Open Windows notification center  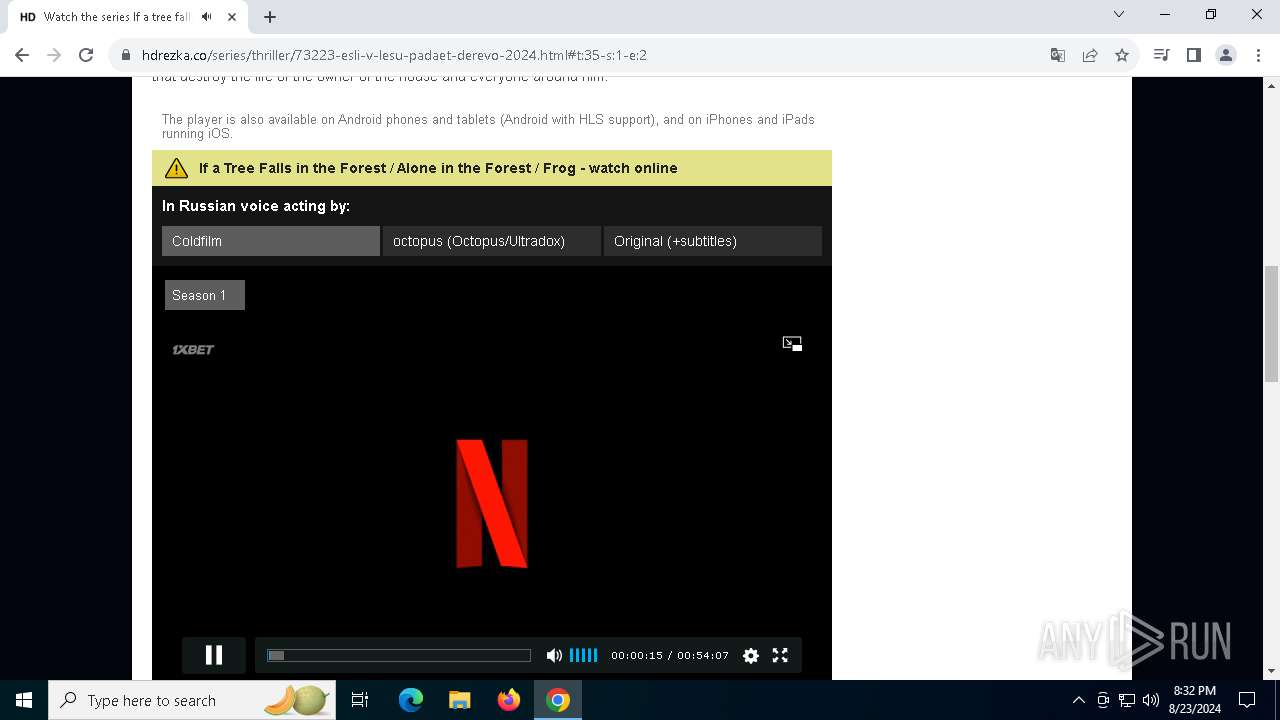(x=1247, y=700)
